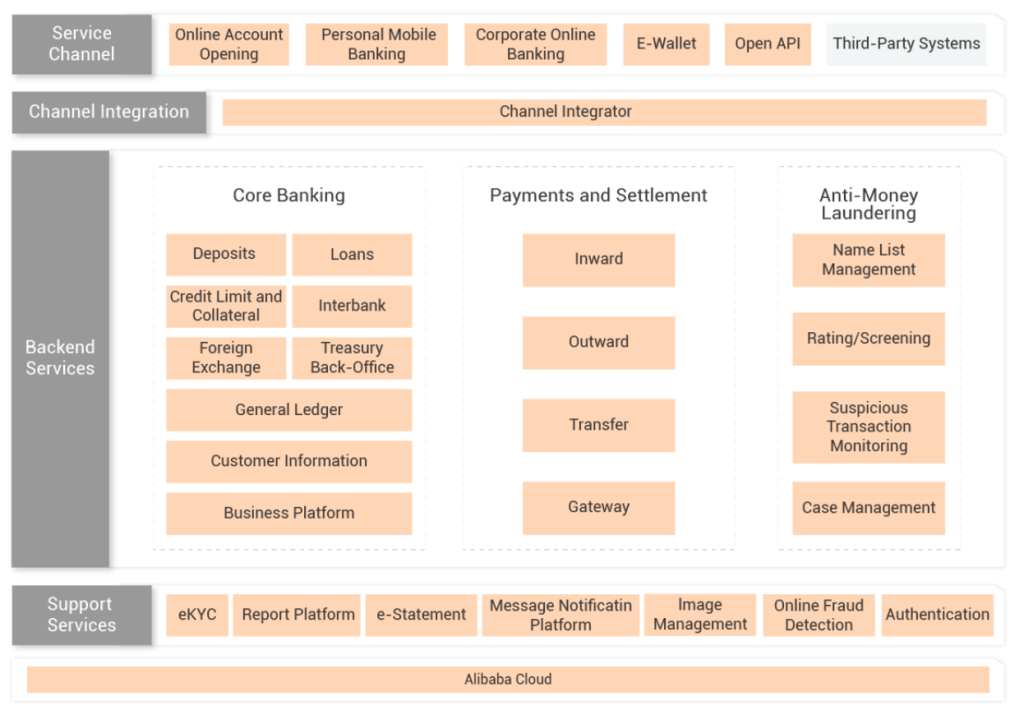
Task: Click the Gateway box
Action: [598, 508]
